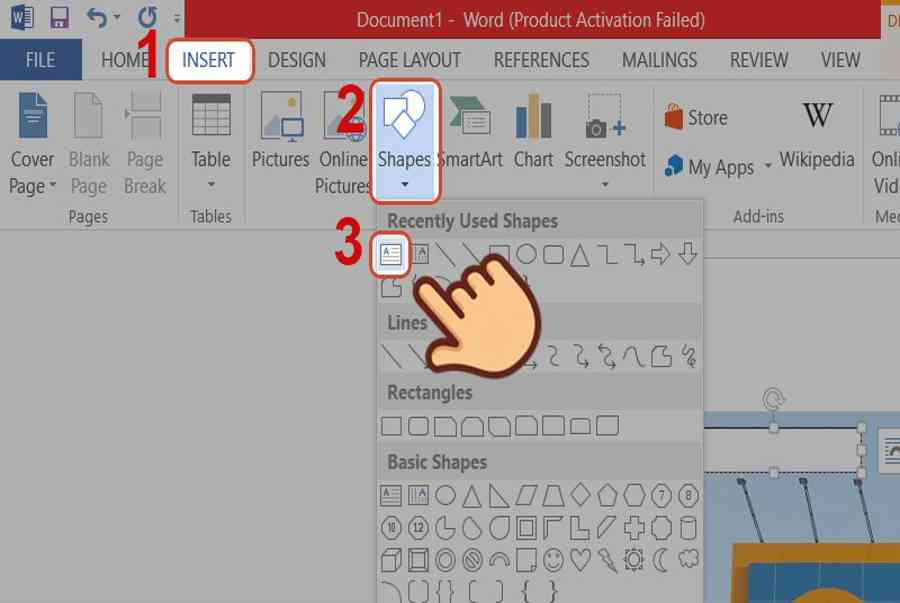Click the Online Pictures button

tap(343, 143)
